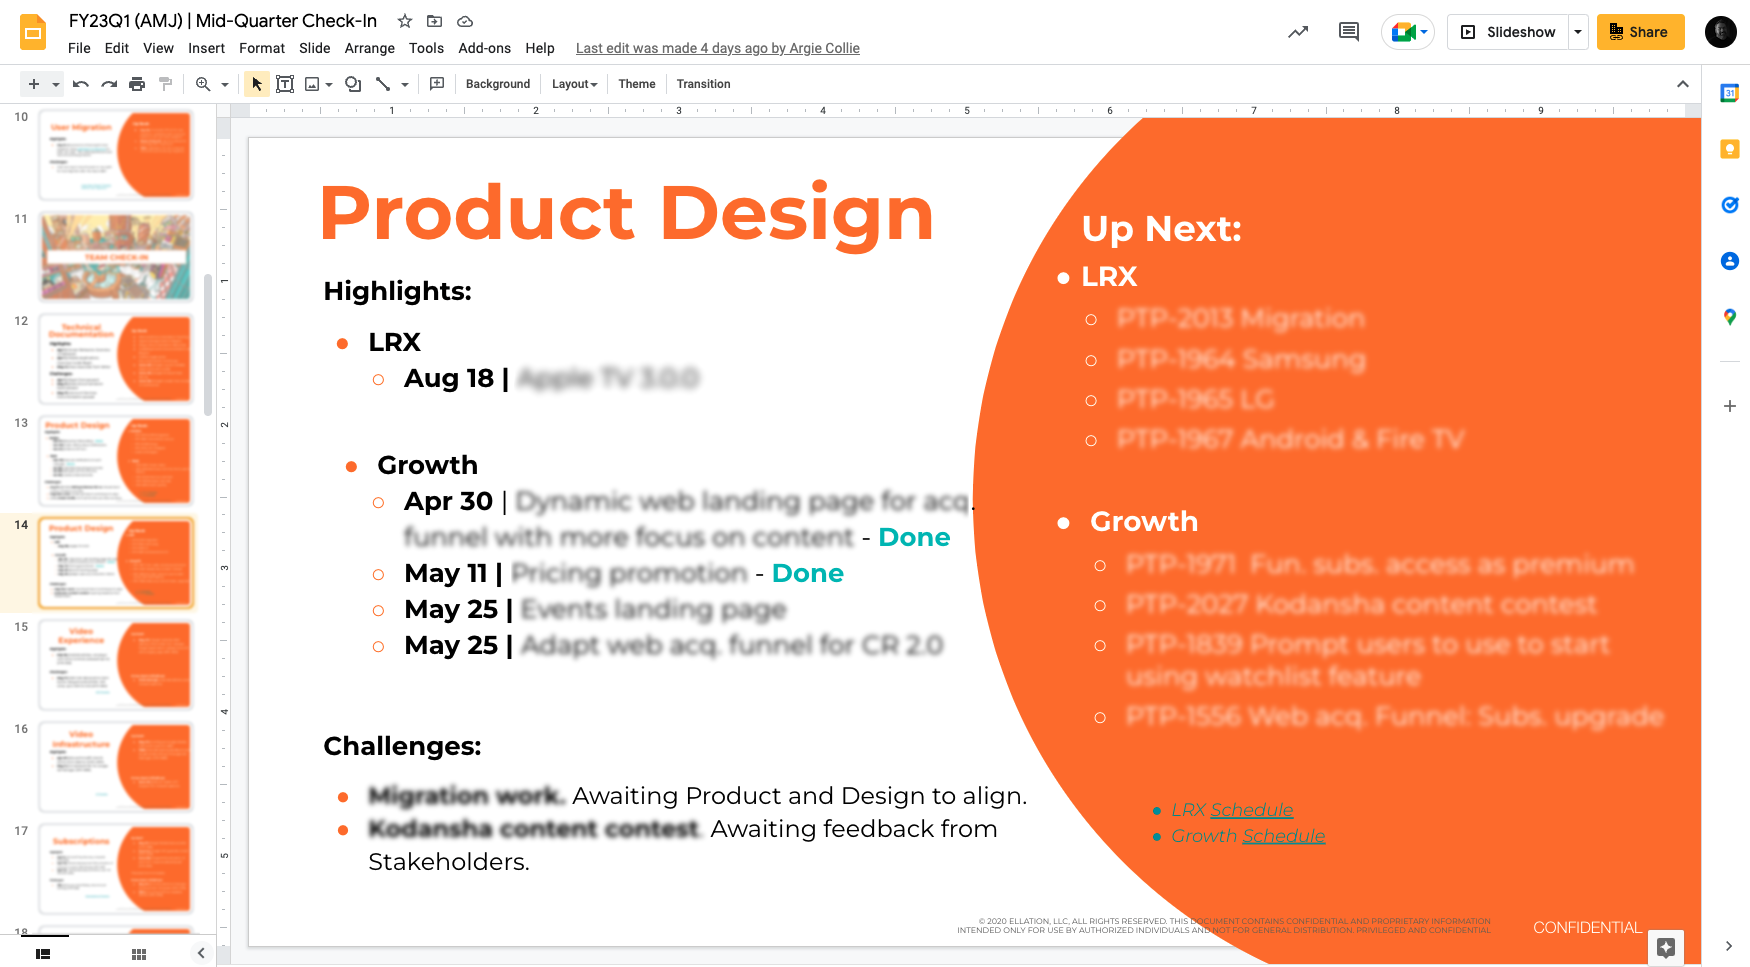Open zoom level dropdown arrow
The height and width of the screenshot is (967, 1750).
tap(225, 84)
